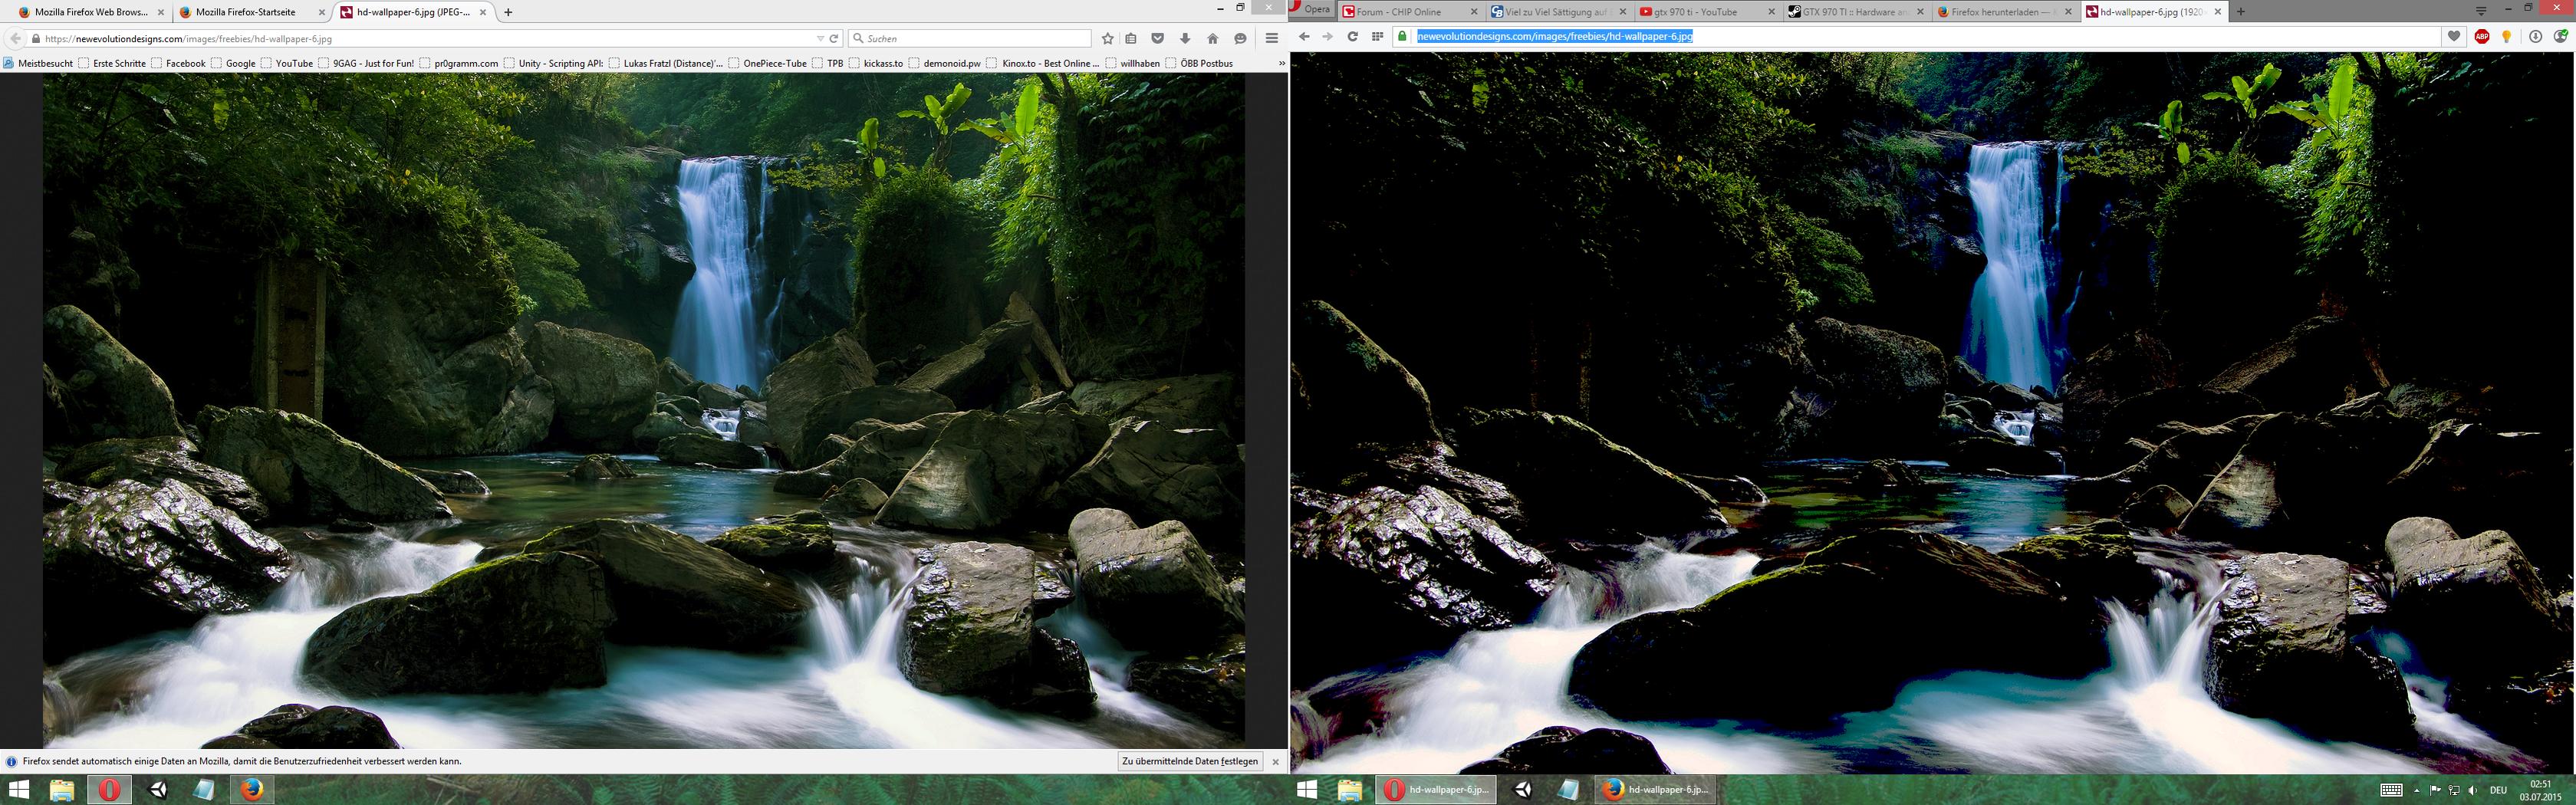This screenshot has width=2576, height=805.
Task: Open new tab in Firefox
Action: point(508,12)
